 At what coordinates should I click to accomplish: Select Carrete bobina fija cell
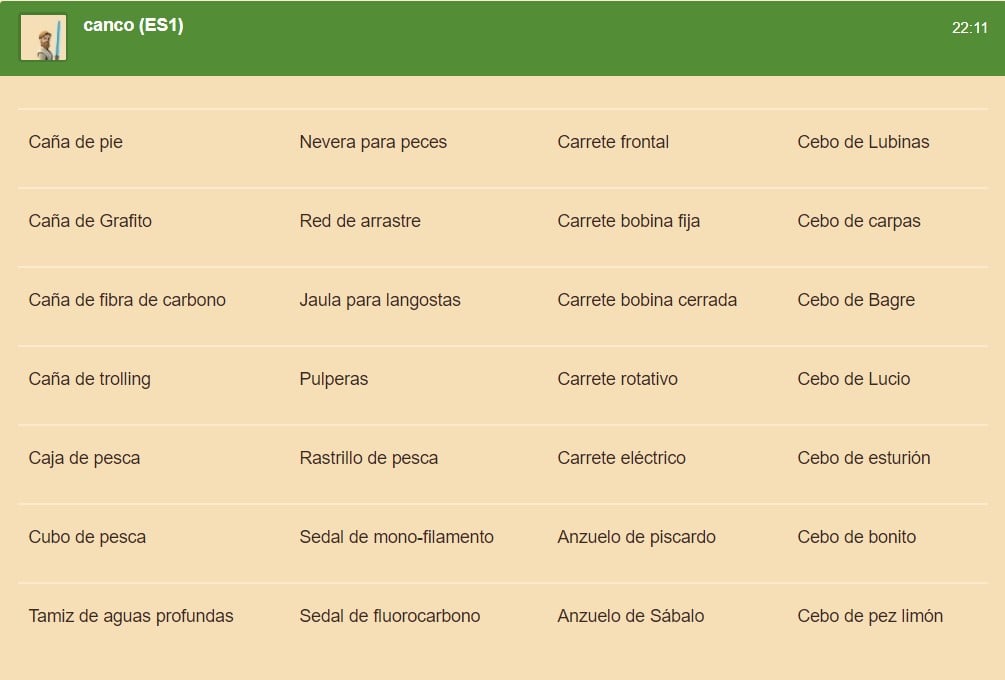click(628, 220)
